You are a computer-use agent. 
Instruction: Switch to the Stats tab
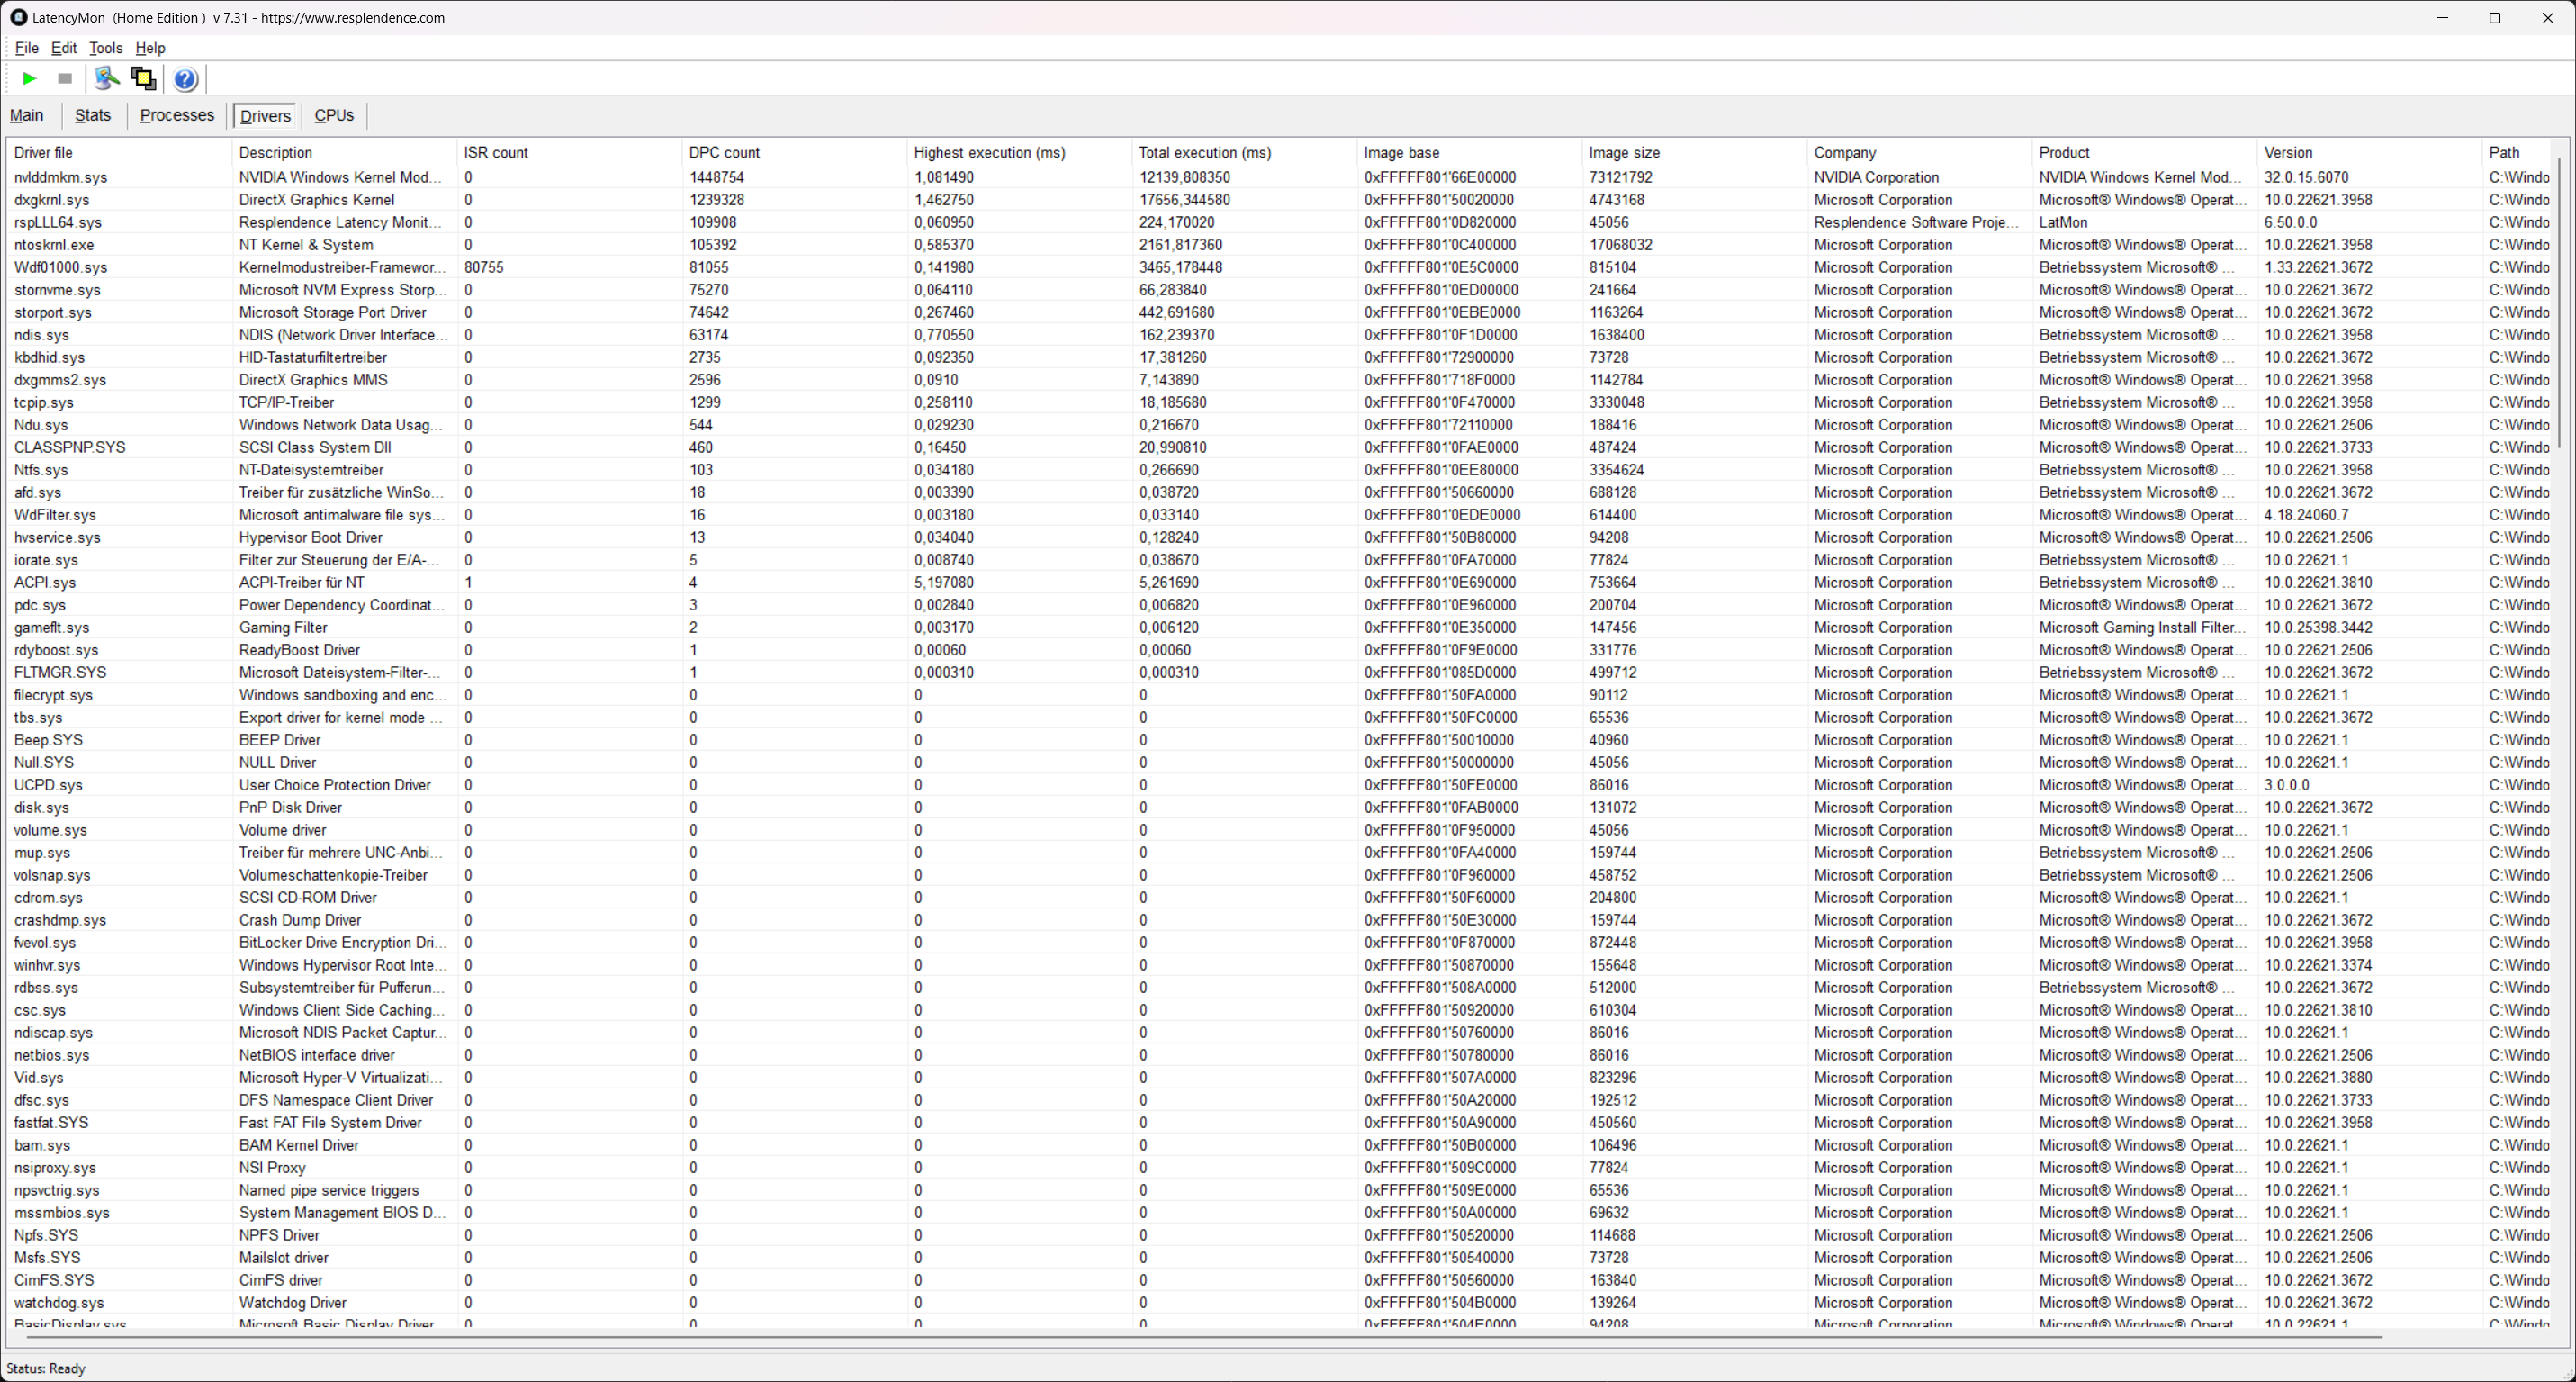pyautogui.click(x=92, y=115)
